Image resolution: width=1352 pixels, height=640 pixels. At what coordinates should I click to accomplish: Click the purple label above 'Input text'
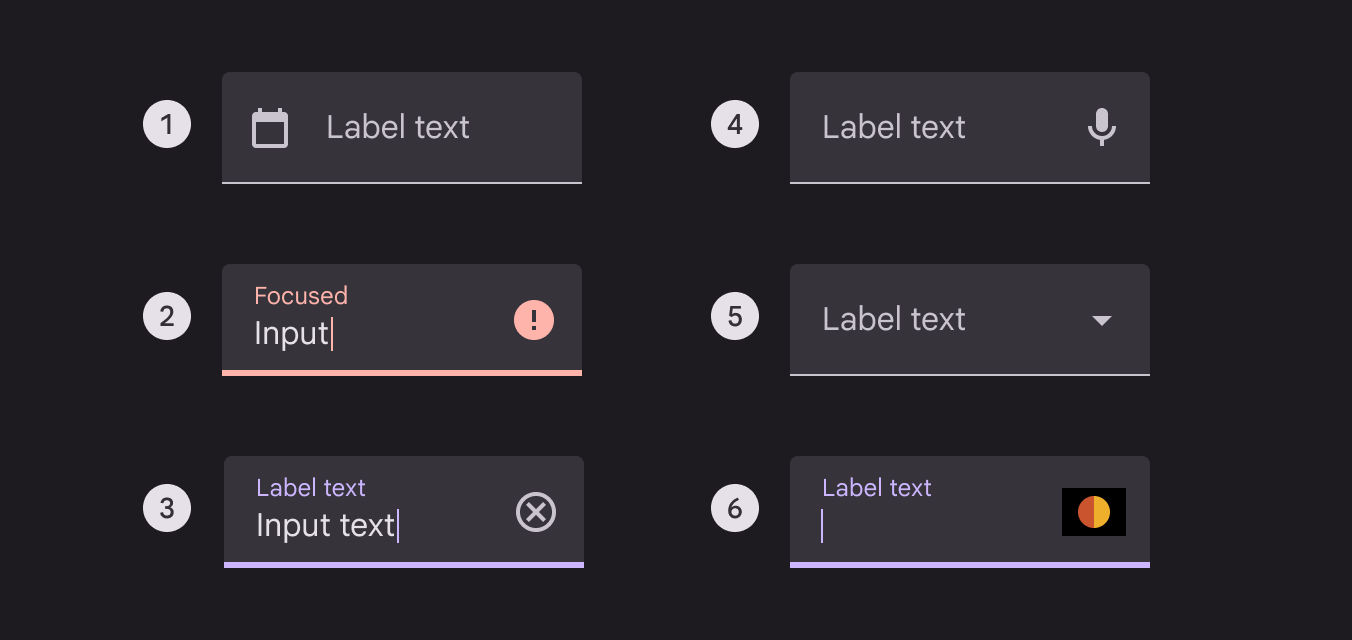click(x=311, y=488)
